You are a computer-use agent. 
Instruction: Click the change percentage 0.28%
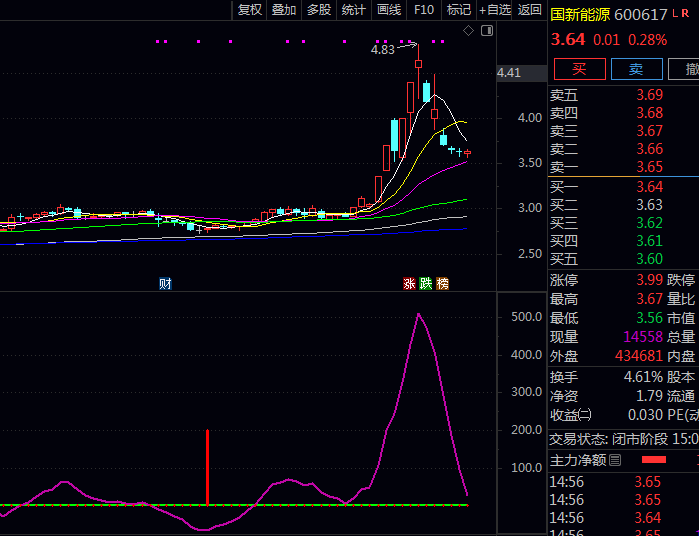tap(647, 40)
